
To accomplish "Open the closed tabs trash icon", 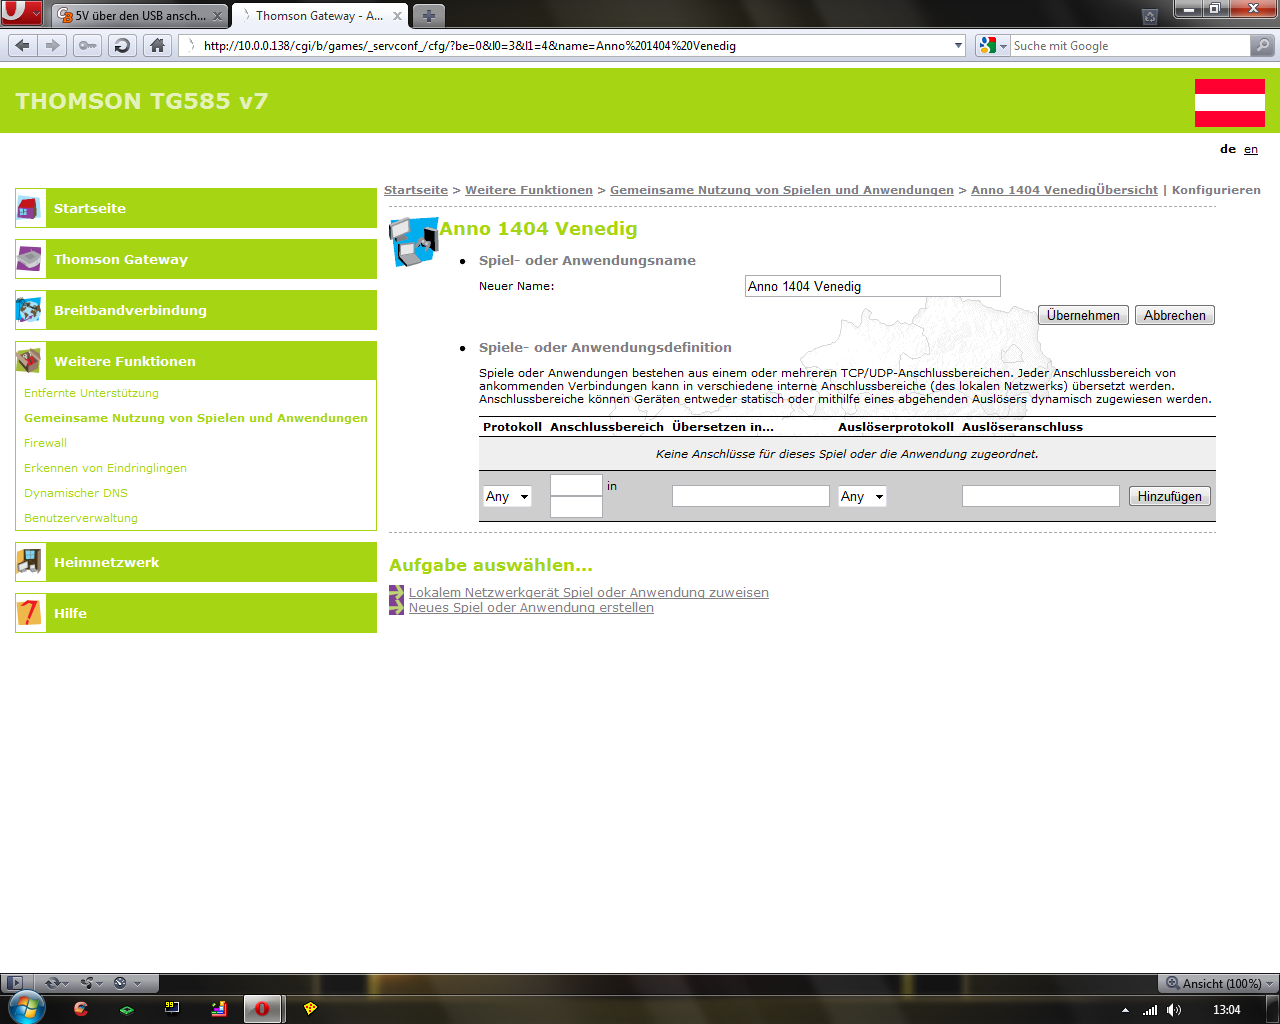I will pyautogui.click(x=1150, y=16).
